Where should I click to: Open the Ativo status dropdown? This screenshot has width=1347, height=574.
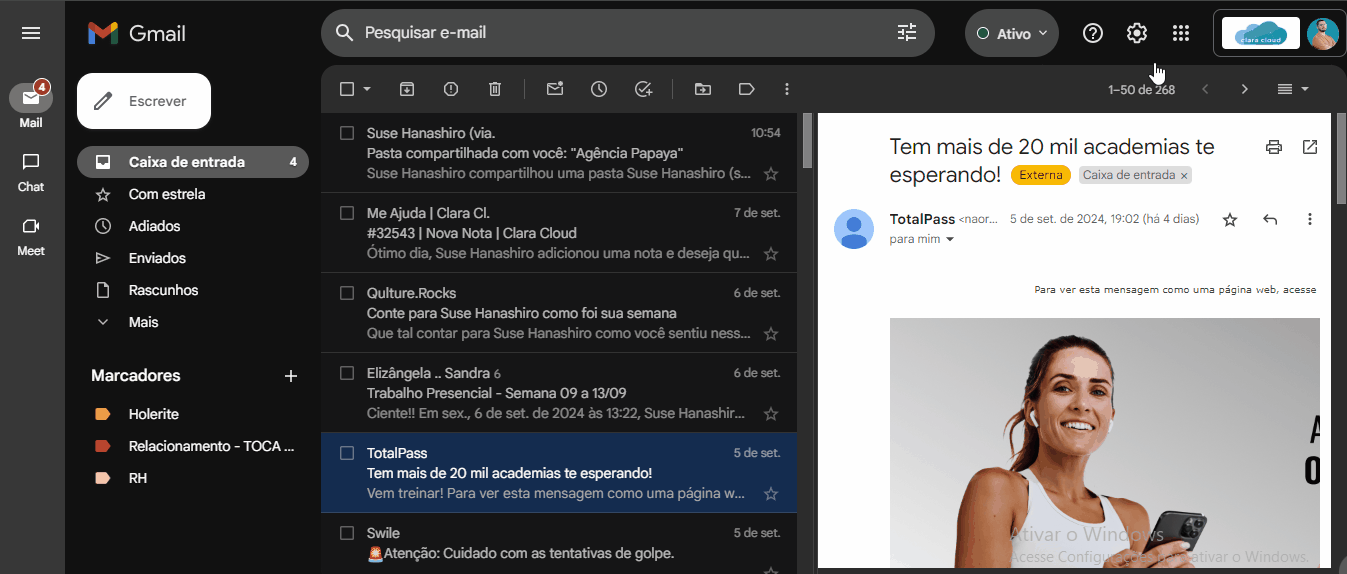[x=1012, y=33]
